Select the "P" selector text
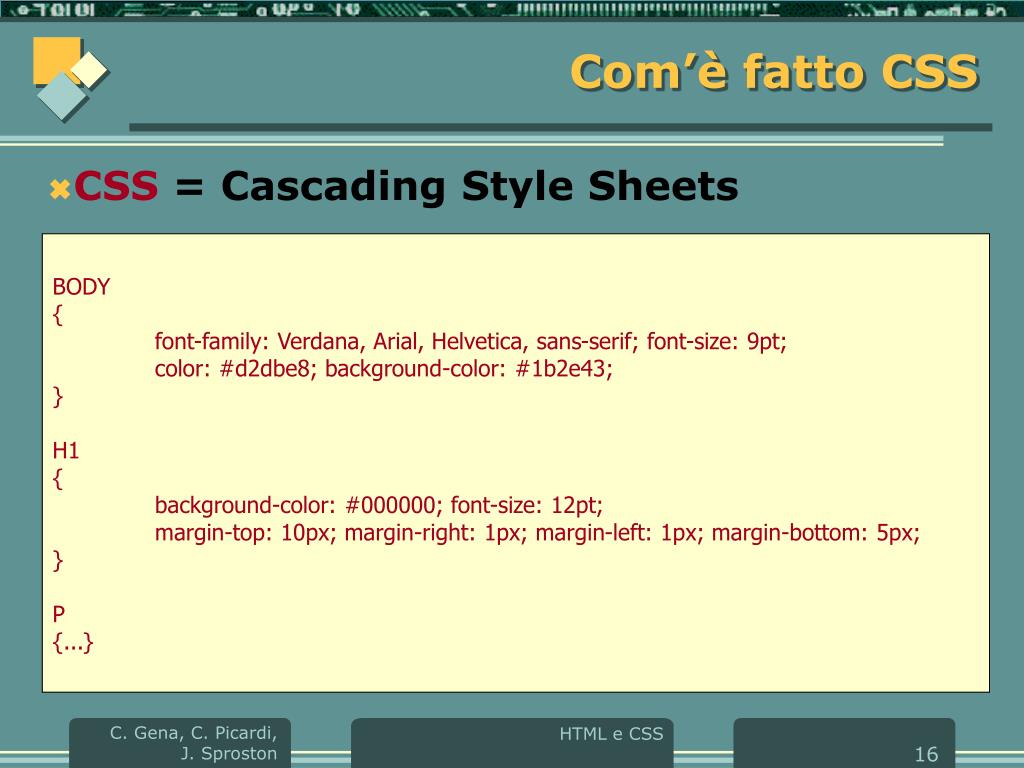1024x768 pixels. coord(59,615)
